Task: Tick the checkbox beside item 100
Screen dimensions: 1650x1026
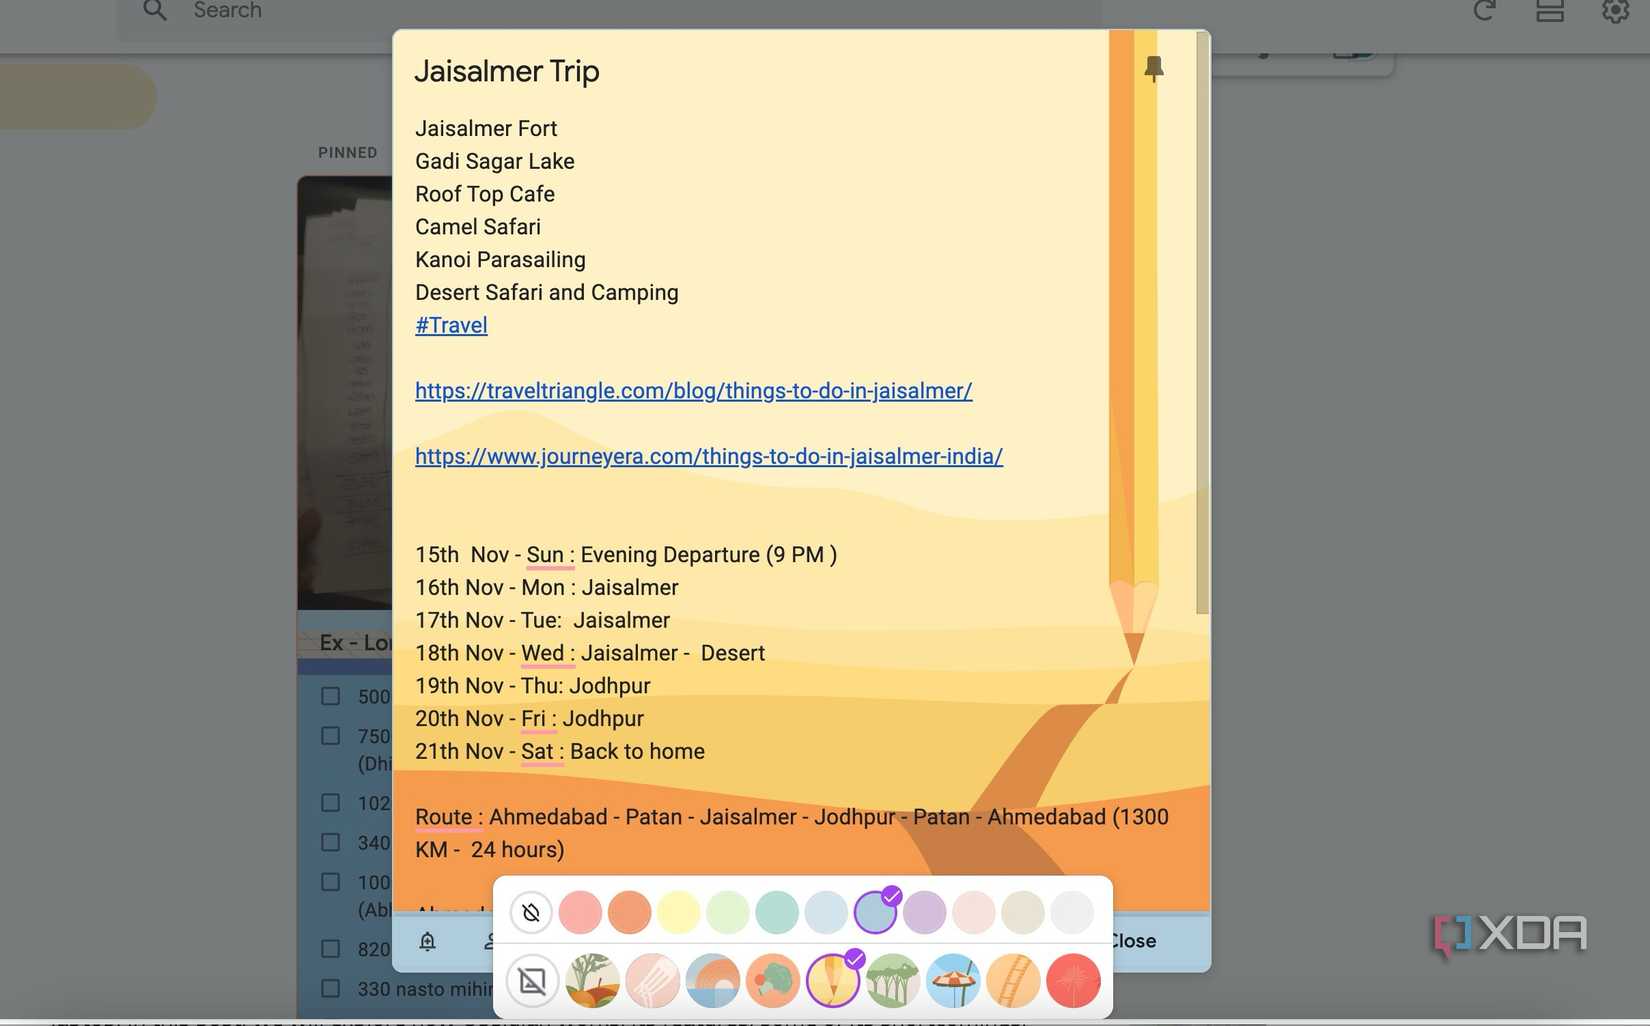Action: click(330, 881)
